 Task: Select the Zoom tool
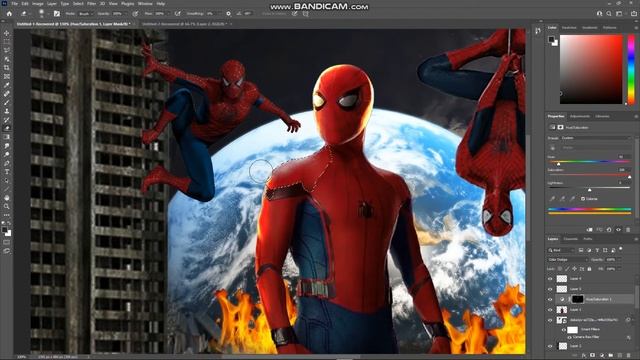coord(7,207)
